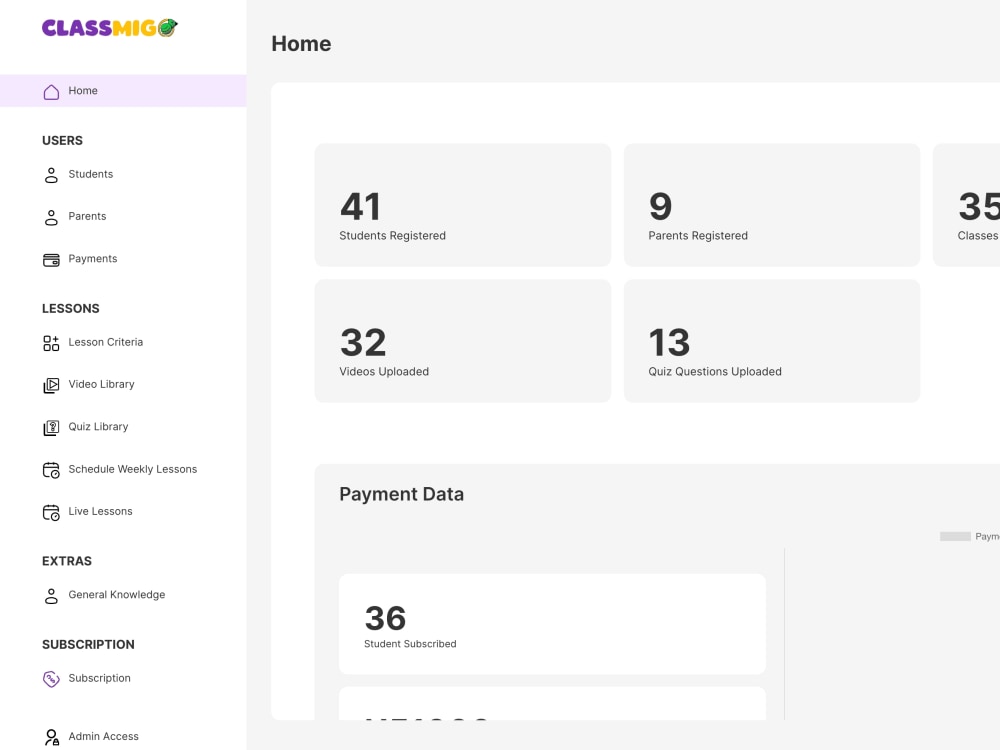Click the Home page title
Image resolution: width=1000 pixels, height=750 pixels.
click(x=301, y=43)
